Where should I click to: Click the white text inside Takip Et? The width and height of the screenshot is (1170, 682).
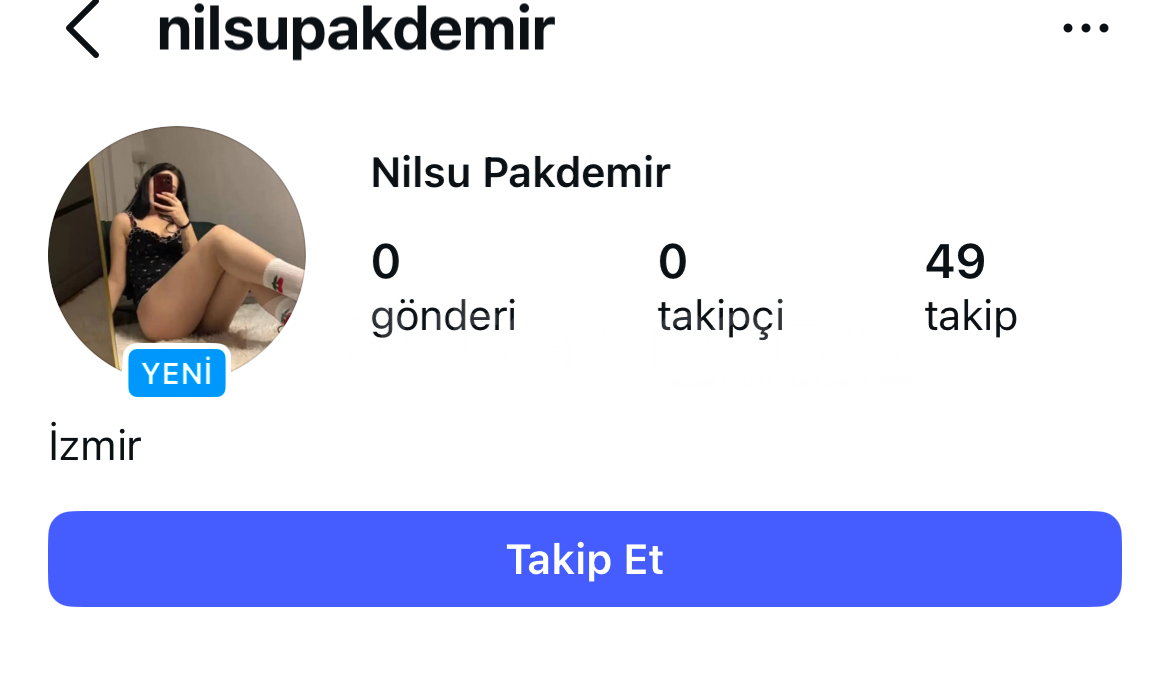click(x=585, y=559)
